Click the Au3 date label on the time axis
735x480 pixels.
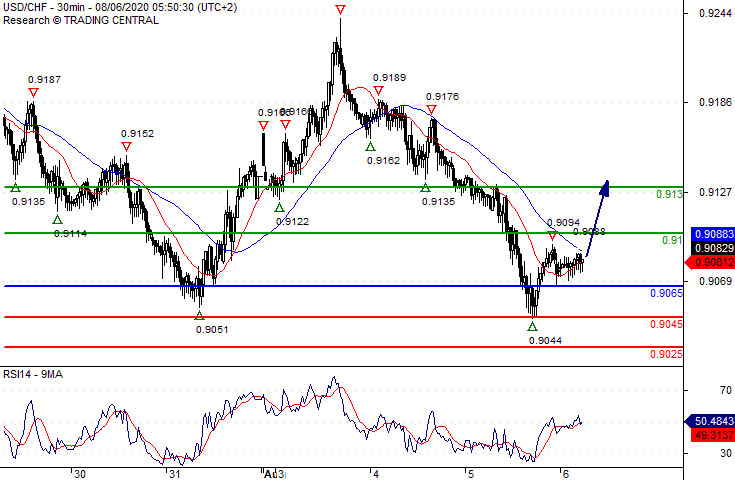pyautogui.click(x=274, y=474)
